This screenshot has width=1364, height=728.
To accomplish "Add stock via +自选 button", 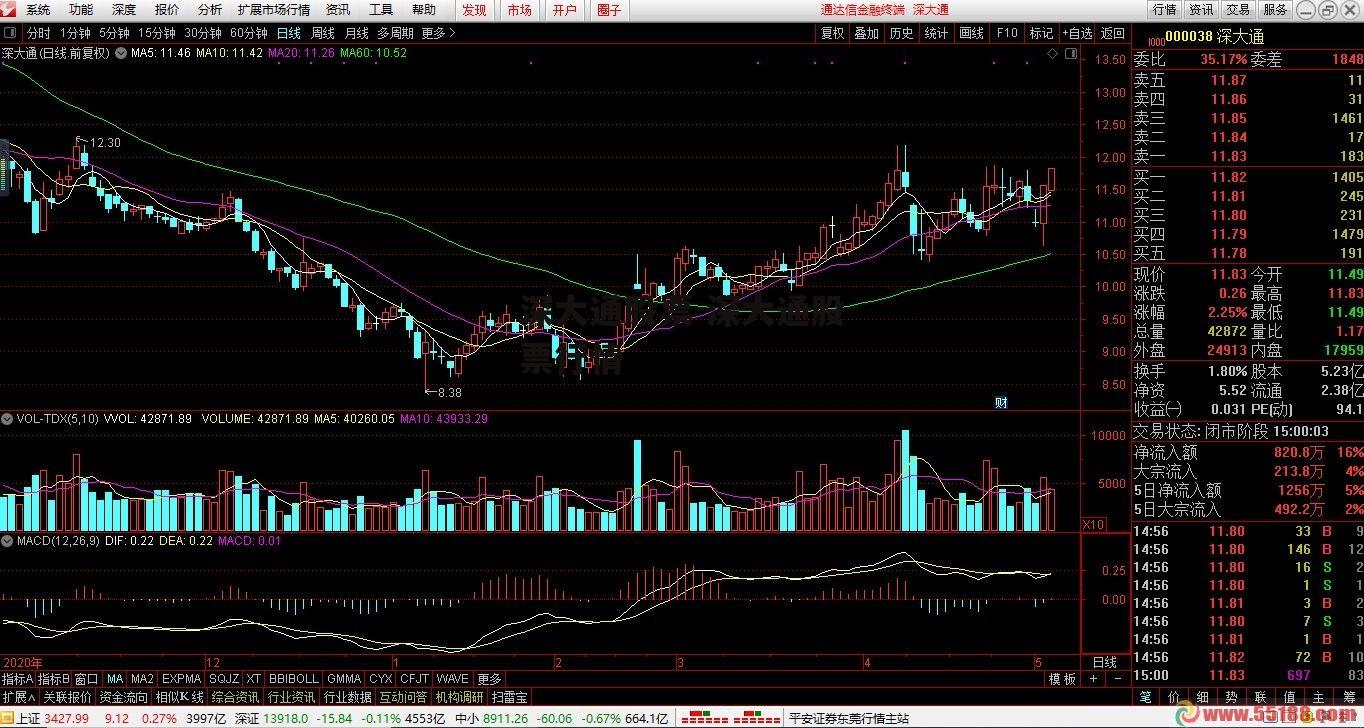I will point(1077,33).
